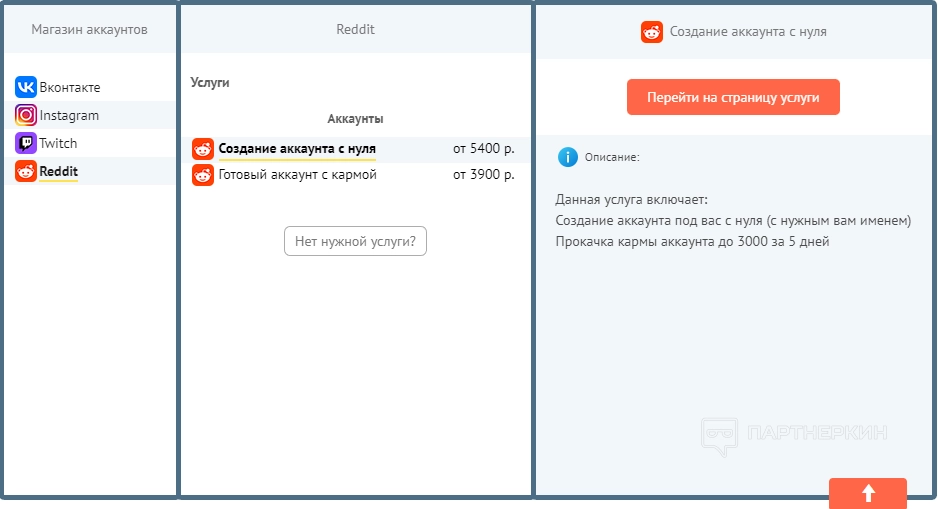This screenshot has height=509, width=938.
Task: Choose Готовый аккаунт с кармой service
Action: pyautogui.click(x=297, y=175)
